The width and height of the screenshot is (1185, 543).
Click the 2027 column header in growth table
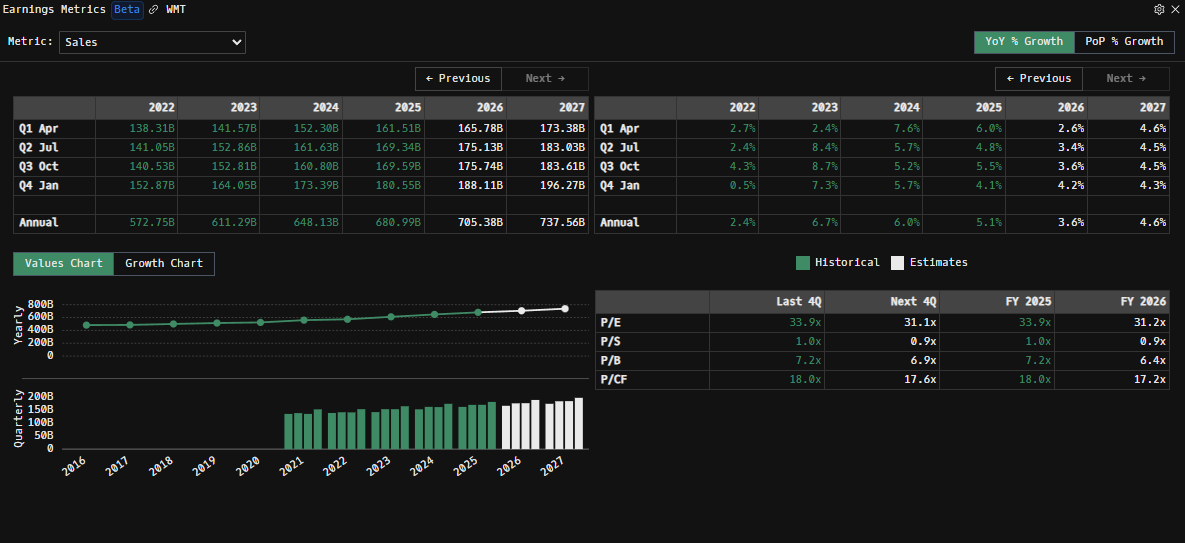click(1128, 108)
